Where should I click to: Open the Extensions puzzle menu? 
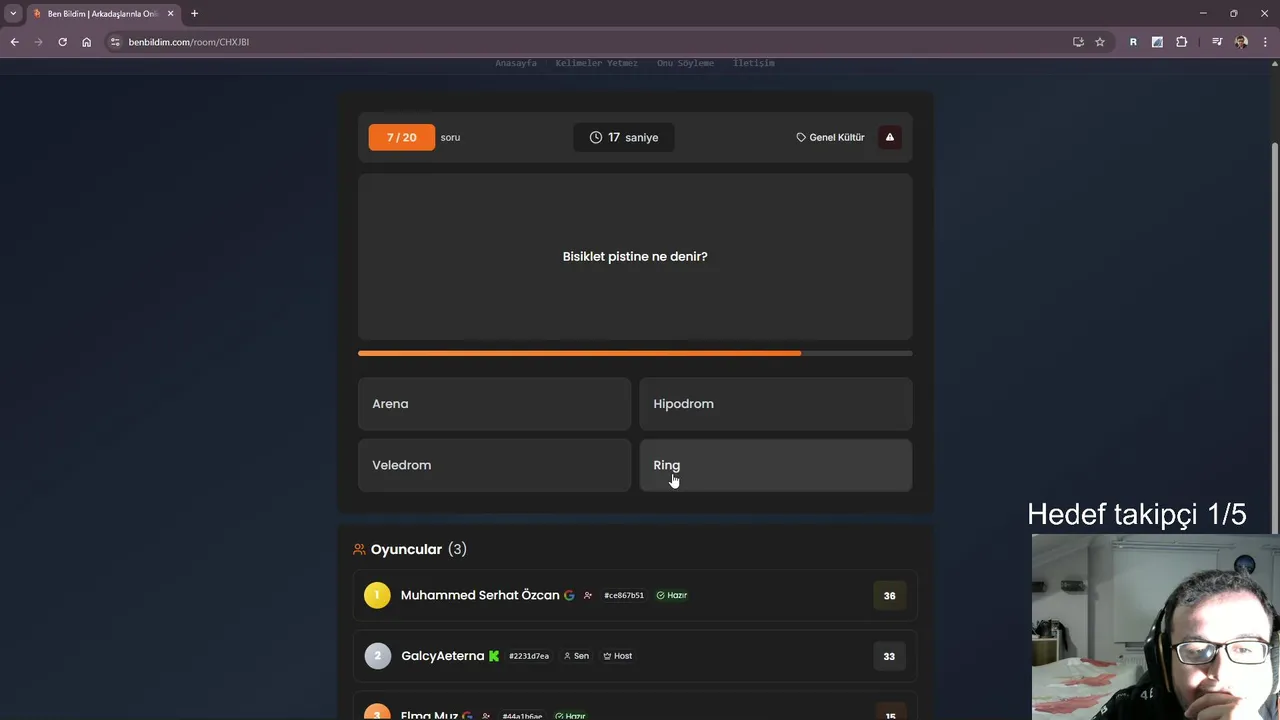tap(1182, 42)
